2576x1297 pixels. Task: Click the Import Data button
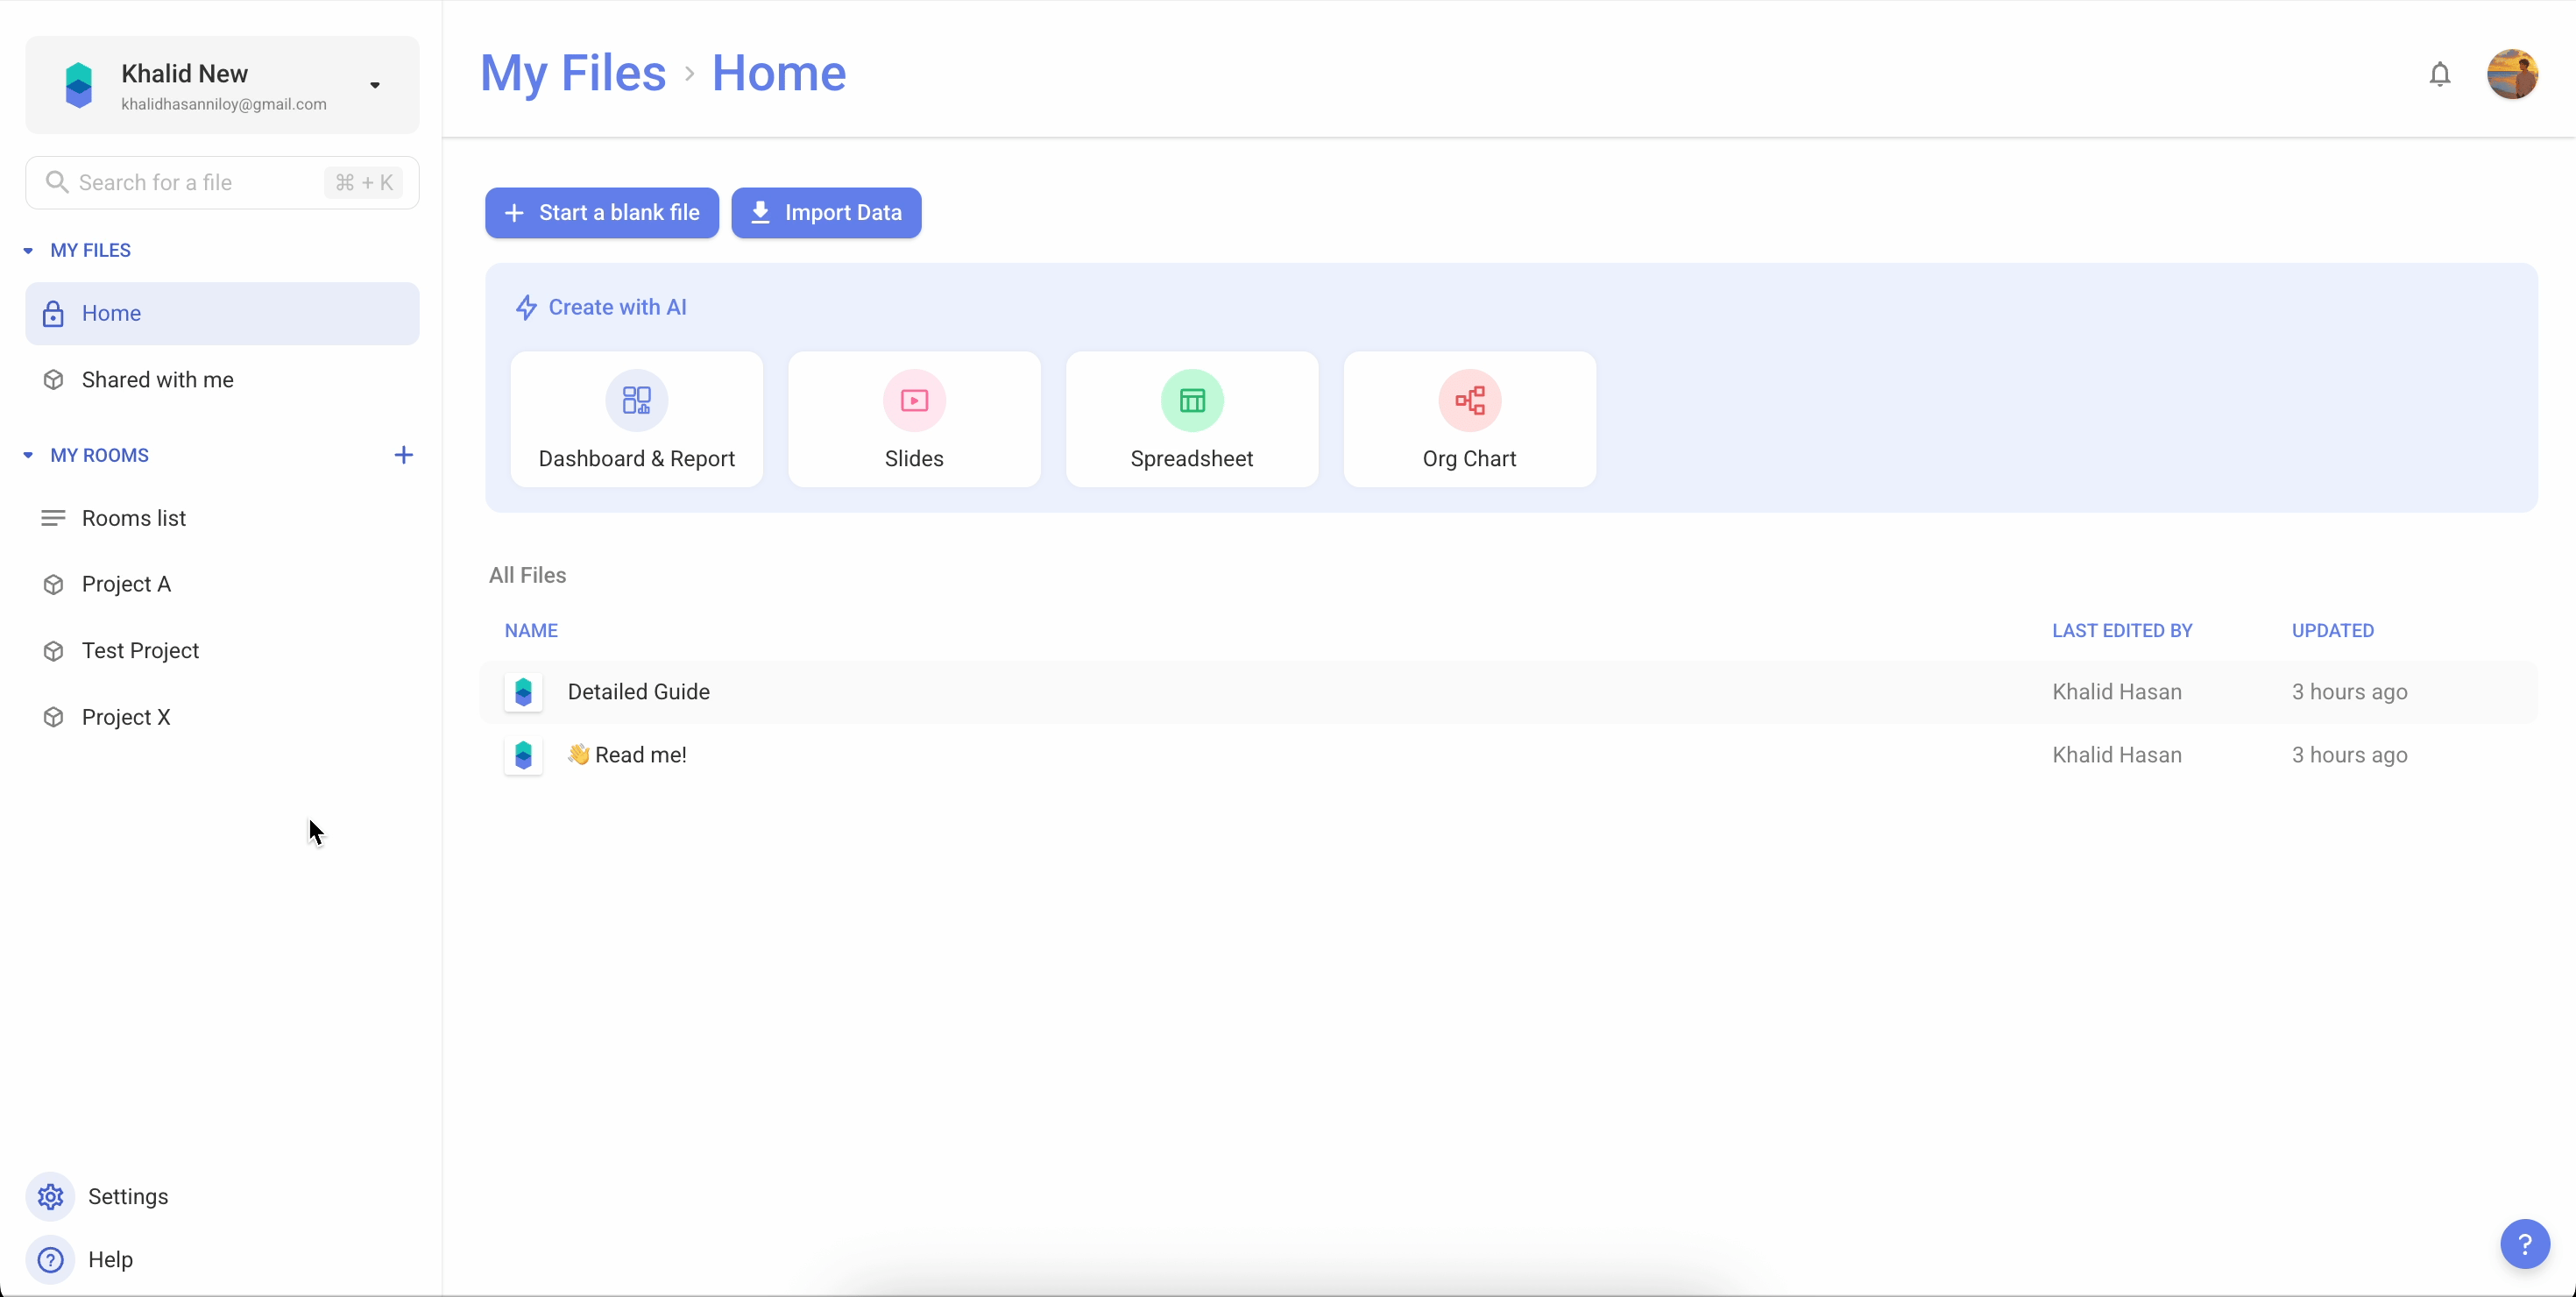tap(825, 213)
